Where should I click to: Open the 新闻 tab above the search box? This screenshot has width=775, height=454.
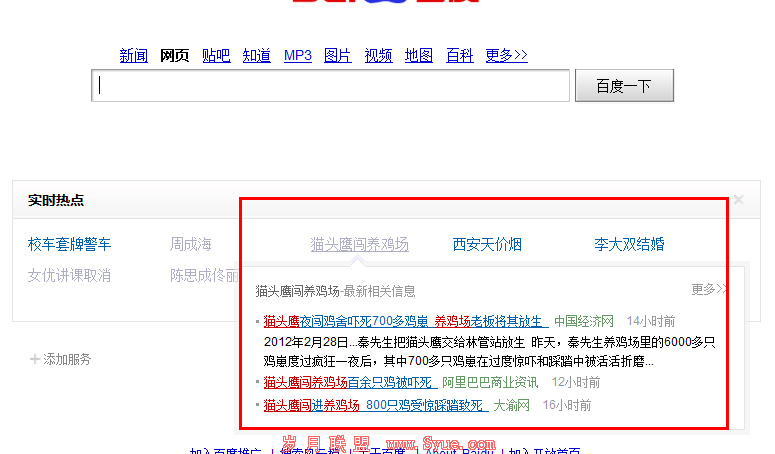(133, 56)
